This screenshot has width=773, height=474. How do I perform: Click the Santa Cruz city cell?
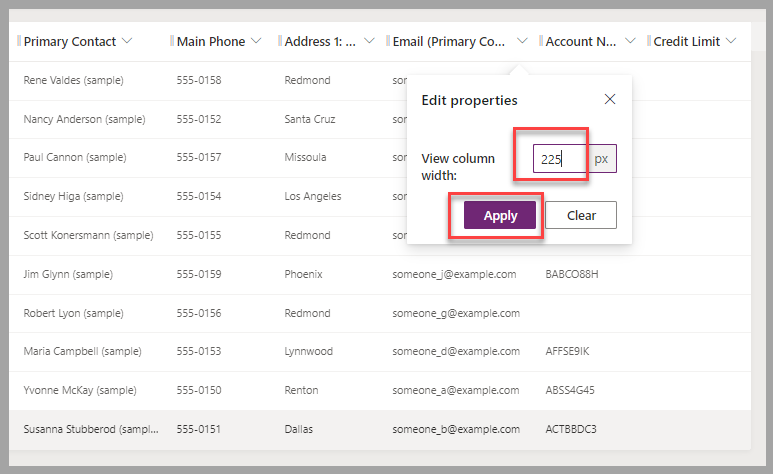coord(310,119)
